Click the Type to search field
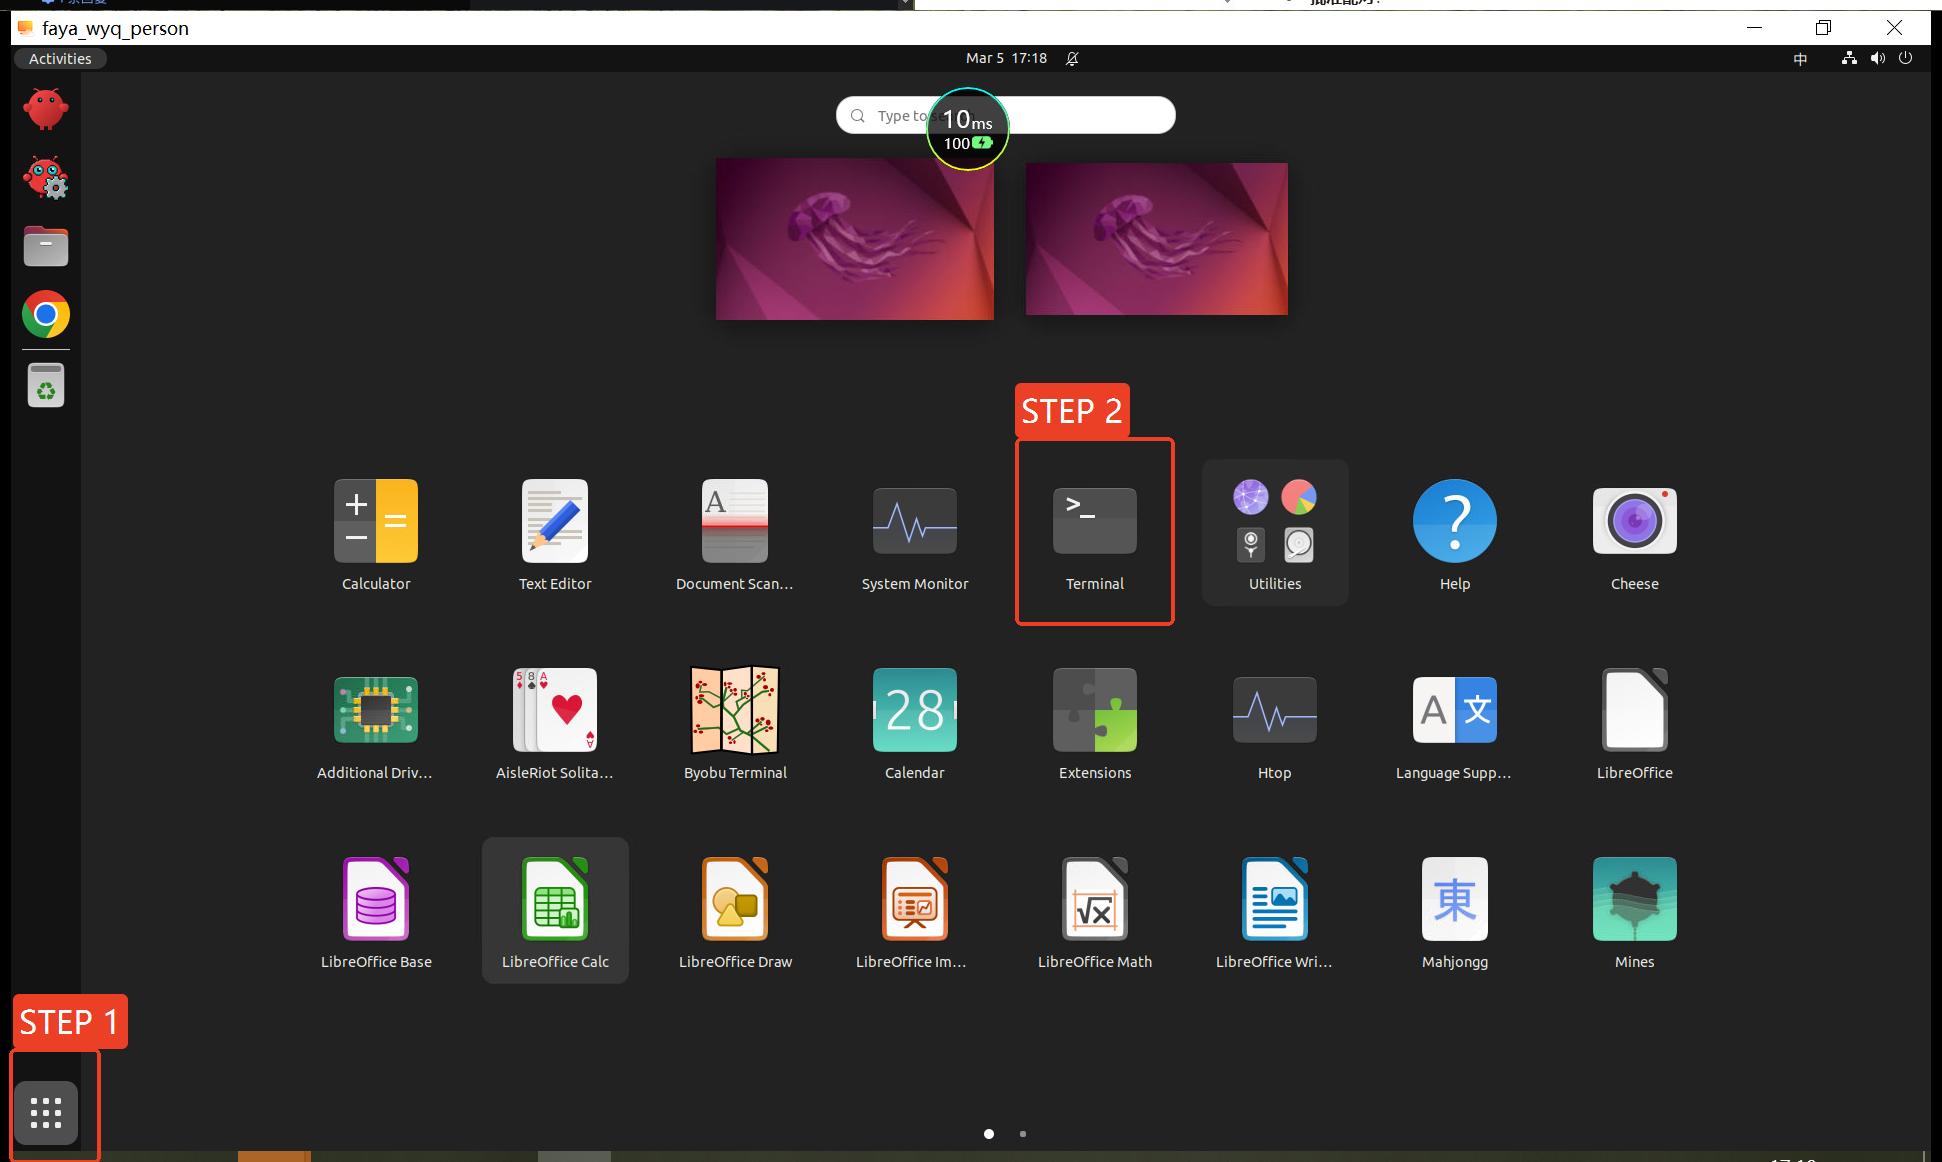Image resolution: width=1942 pixels, height=1162 pixels. pyautogui.click(x=1080, y=115)
